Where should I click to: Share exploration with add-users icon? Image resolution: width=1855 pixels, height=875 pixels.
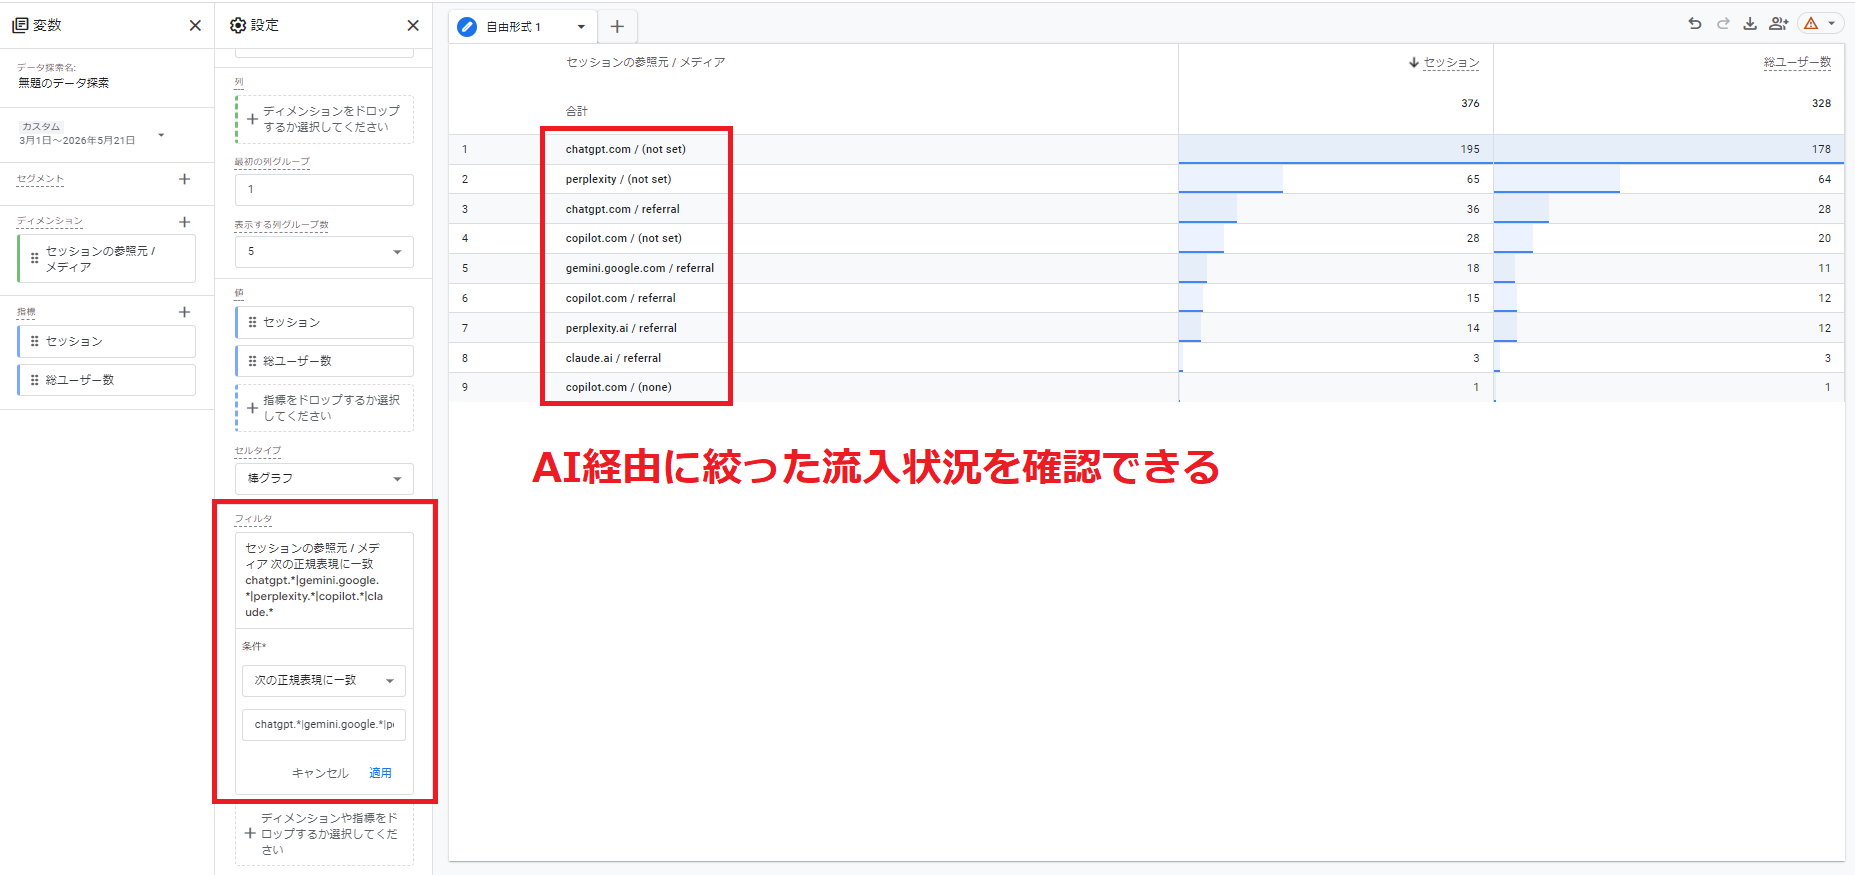click(1779, 23)
